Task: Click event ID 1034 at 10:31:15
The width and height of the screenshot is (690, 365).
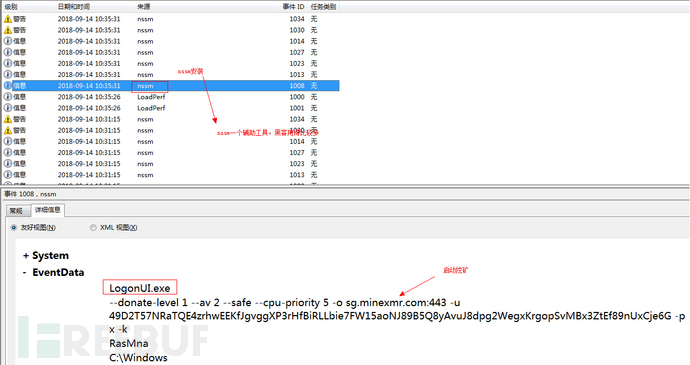Action: pos(297,119)
